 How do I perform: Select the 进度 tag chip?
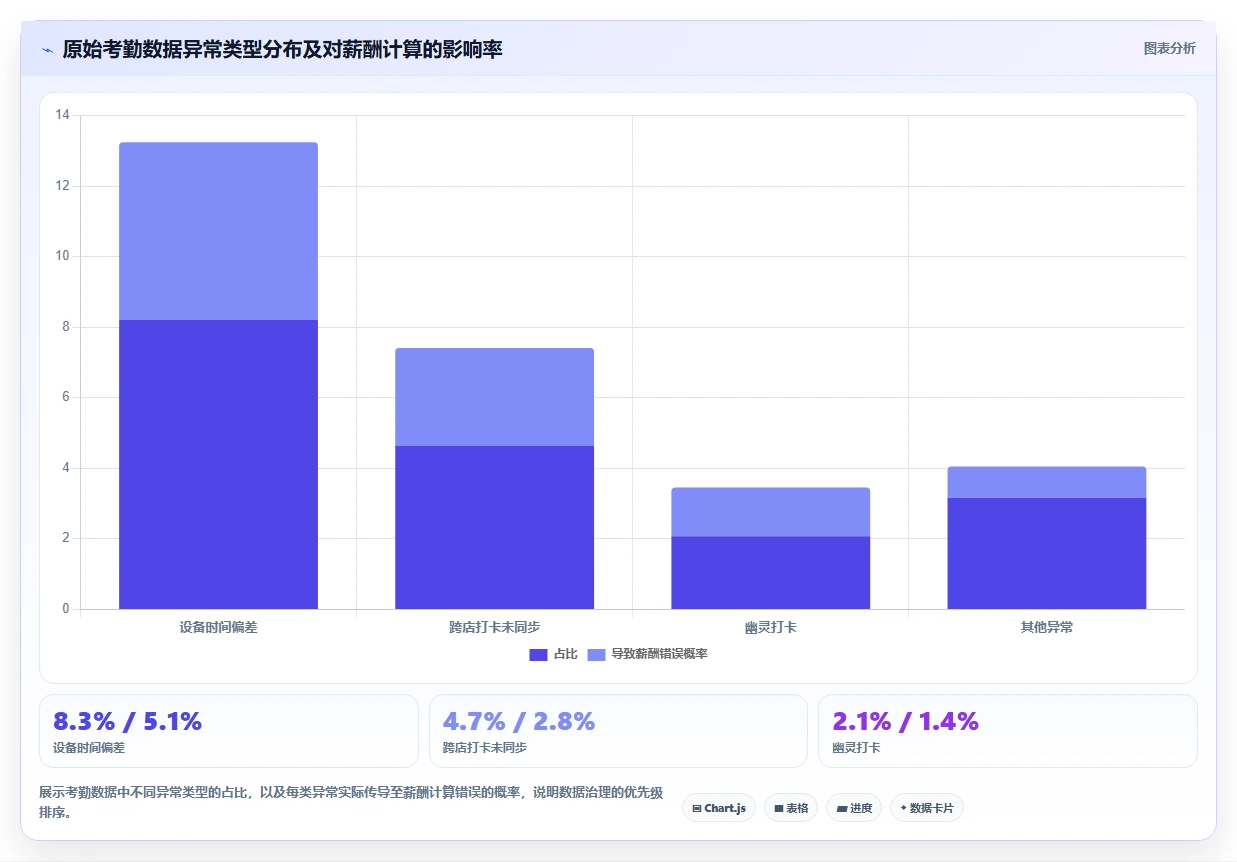pyautogui.click(x=854, y=808)
